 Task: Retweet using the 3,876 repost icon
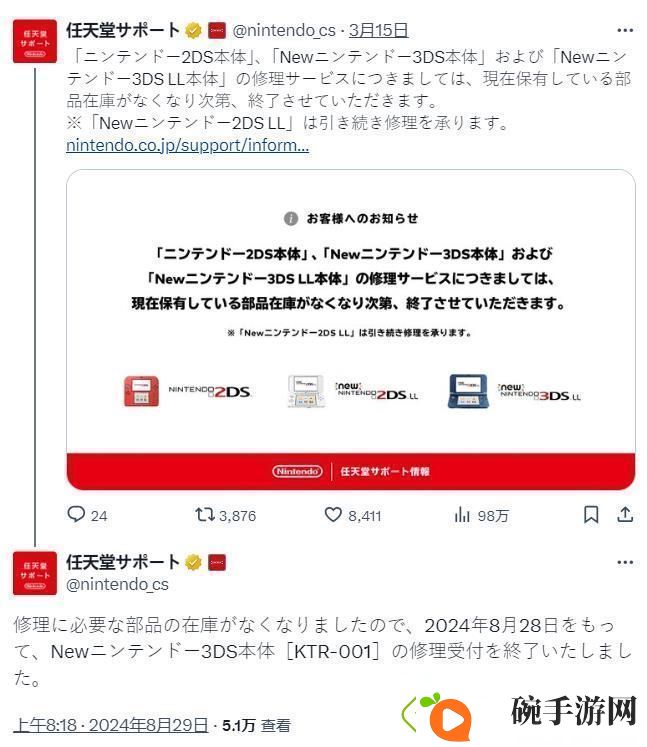tap(205, 515)
